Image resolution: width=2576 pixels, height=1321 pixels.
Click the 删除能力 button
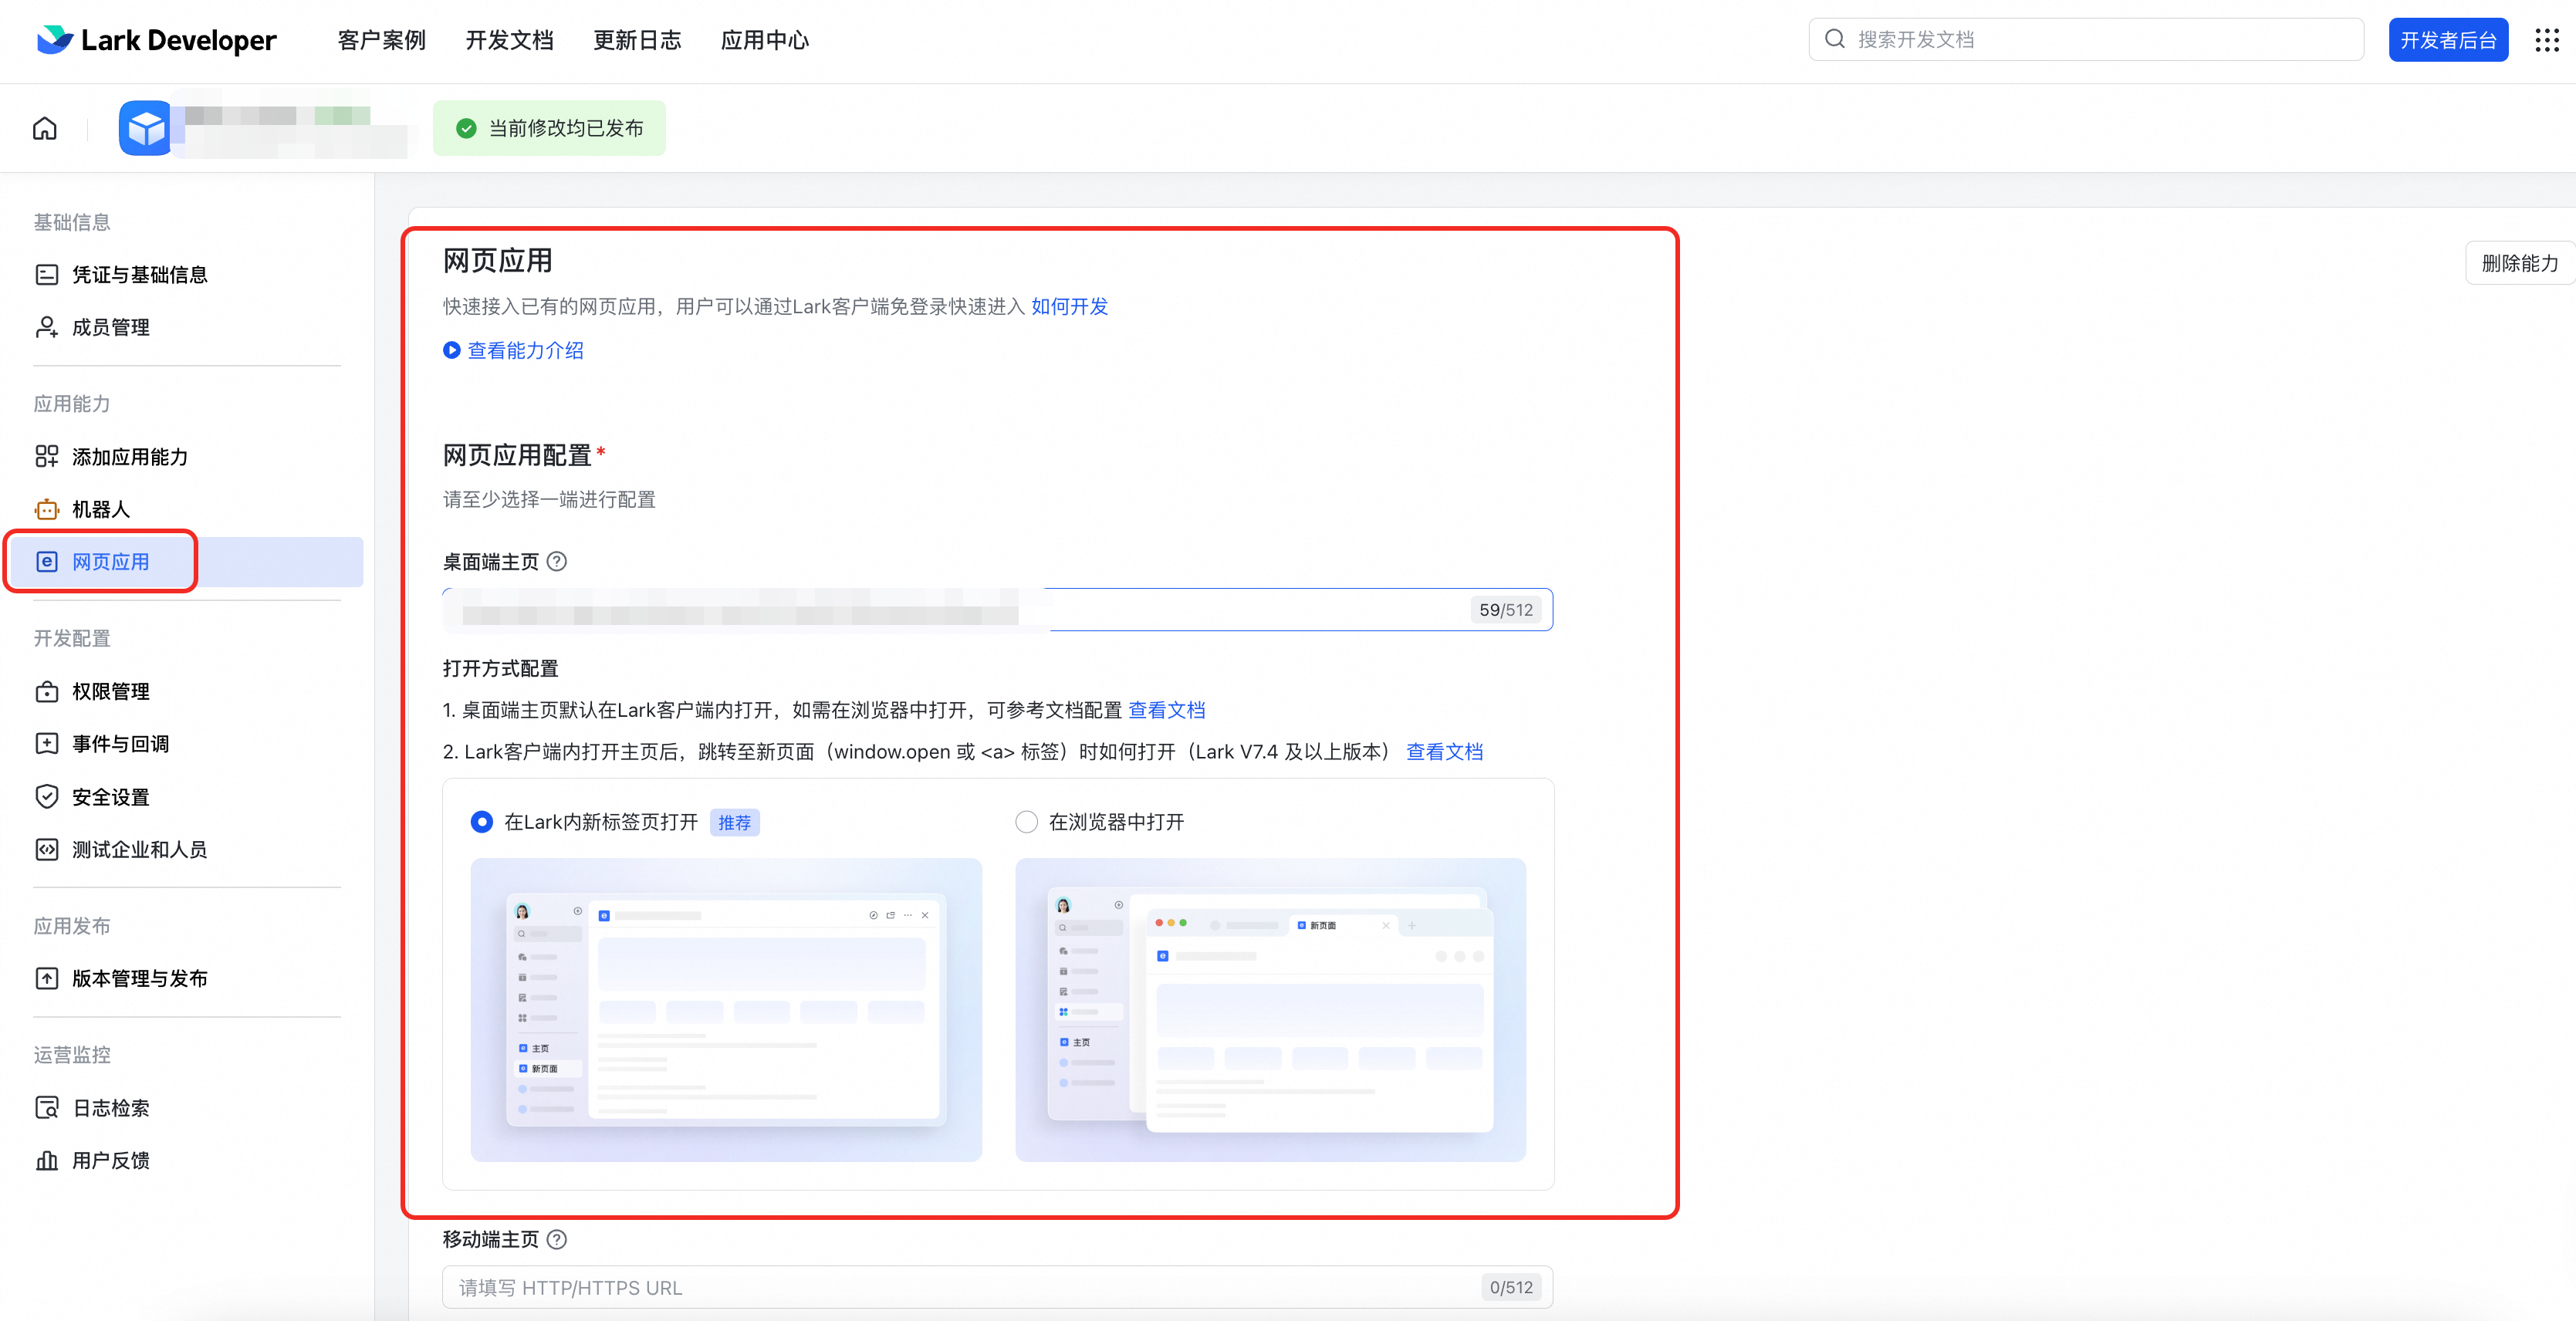(2518, 263)
